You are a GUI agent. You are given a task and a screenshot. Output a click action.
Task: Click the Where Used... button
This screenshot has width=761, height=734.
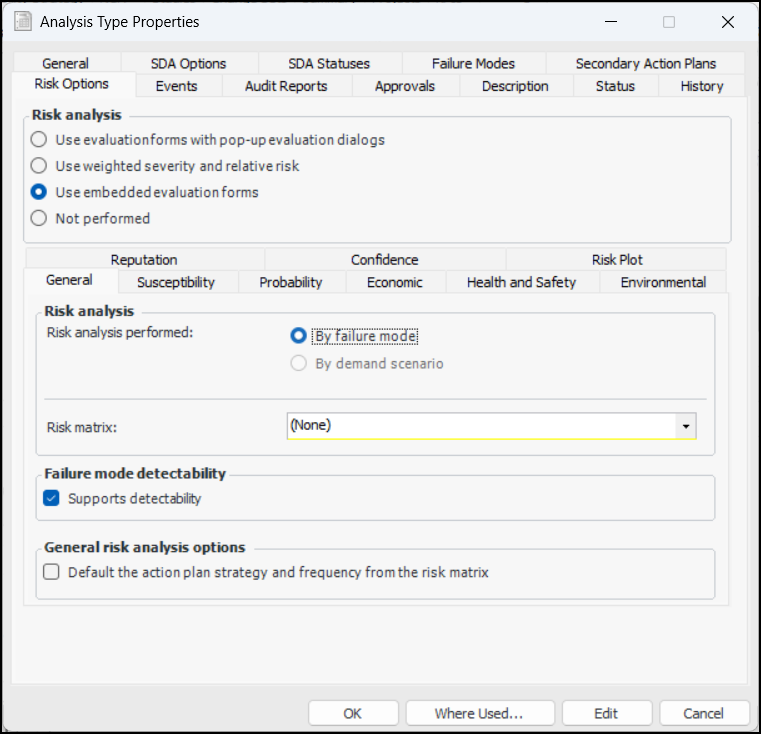pyautogui.click(x=479, y=713)
